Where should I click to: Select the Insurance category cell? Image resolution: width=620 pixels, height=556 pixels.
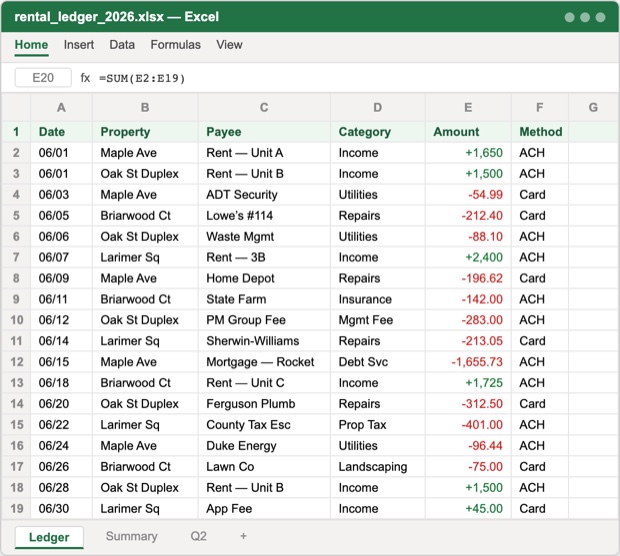[x=378, y=299]
